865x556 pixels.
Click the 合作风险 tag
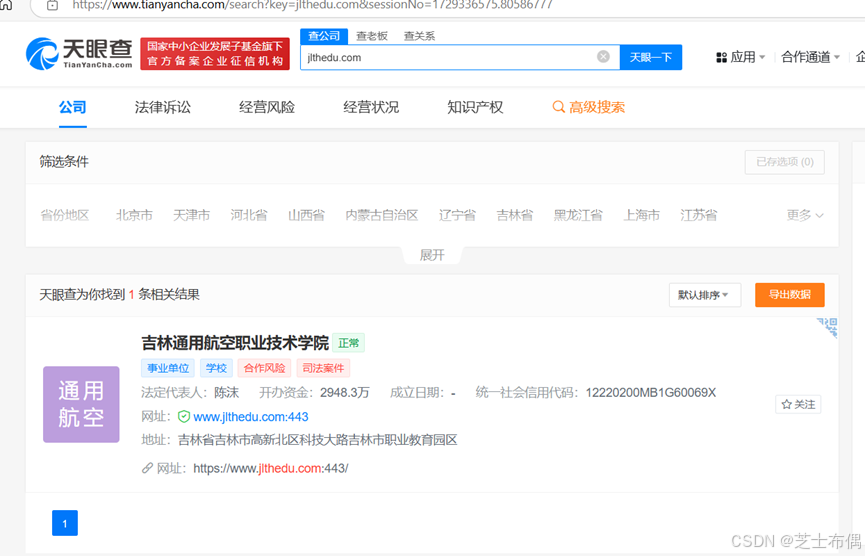(x=264, y=368)
